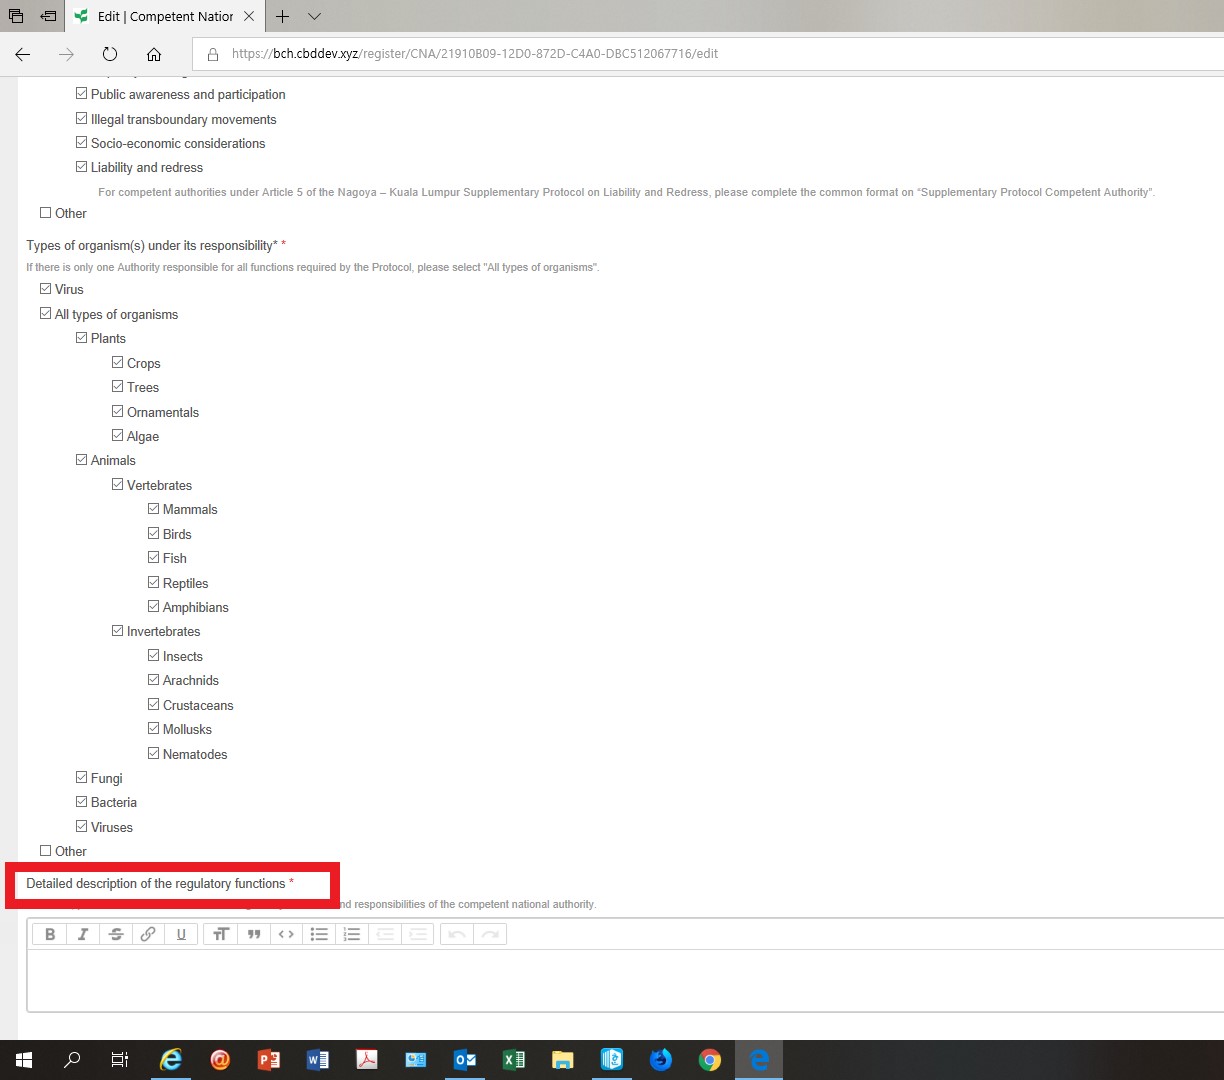
Task: Insert a block quote with the quote icon
Action: [254, 934]
